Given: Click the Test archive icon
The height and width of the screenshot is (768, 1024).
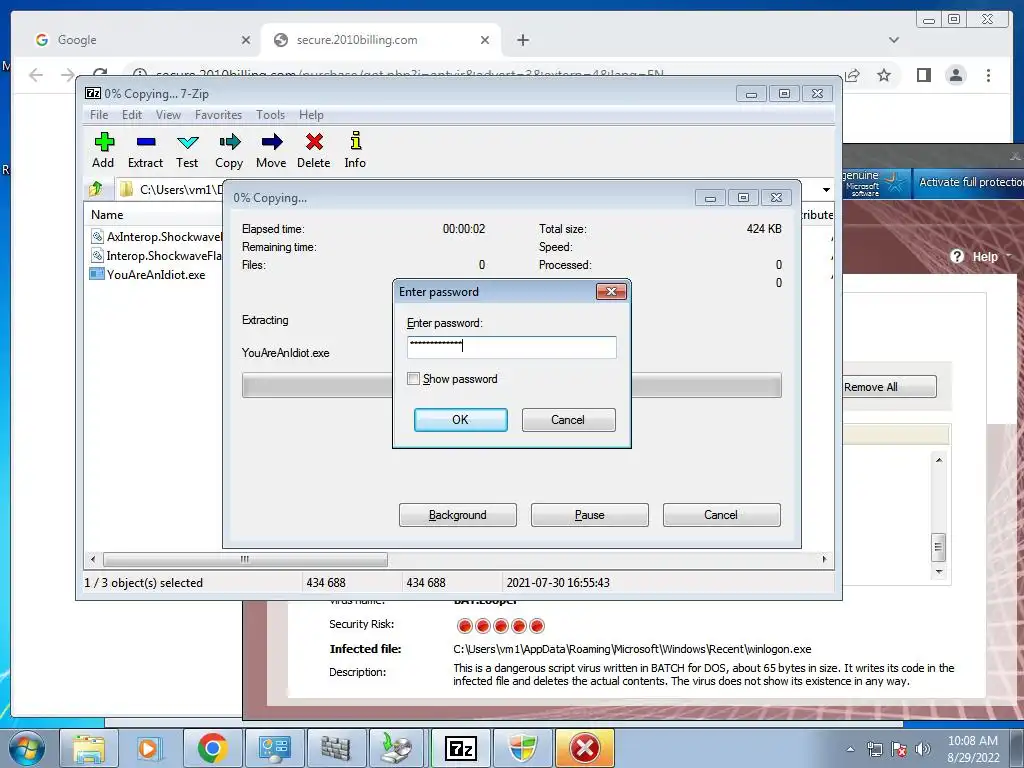Looking at the screenshot, I should [x=187, y=150].
